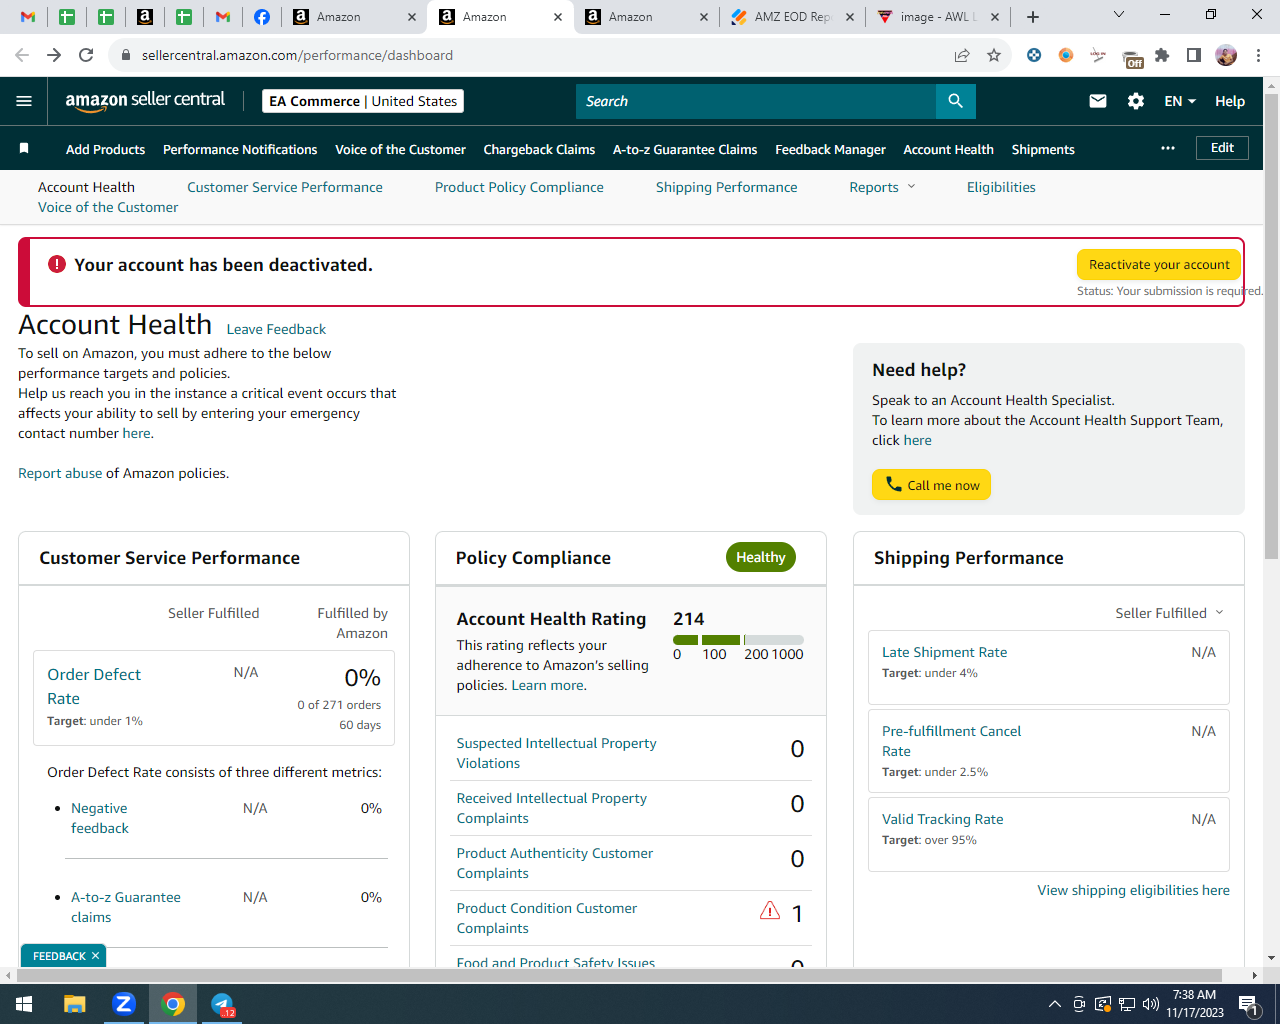
Task: Open the volume control in system tray
Action: (1151, 1004)
